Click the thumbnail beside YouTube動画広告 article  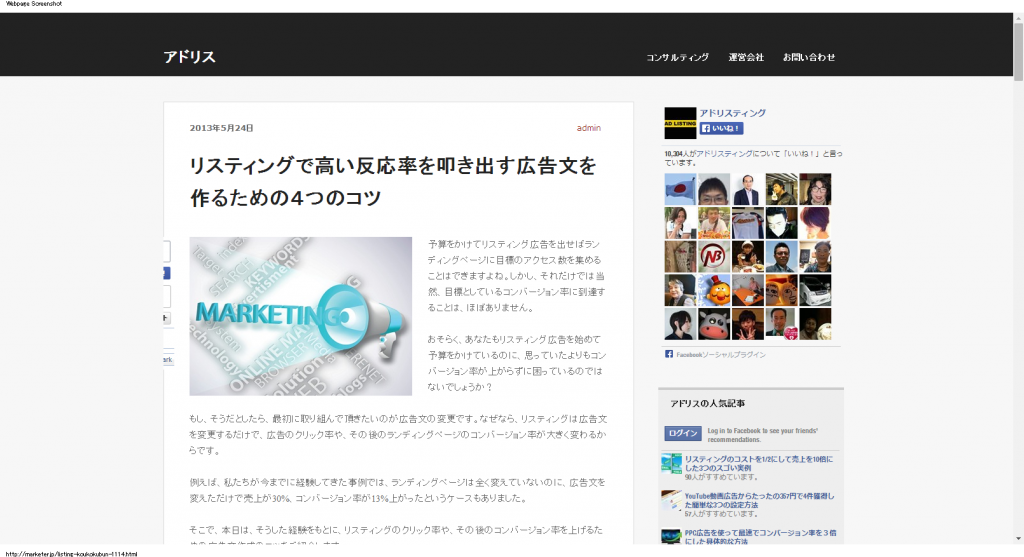(671, 500)
